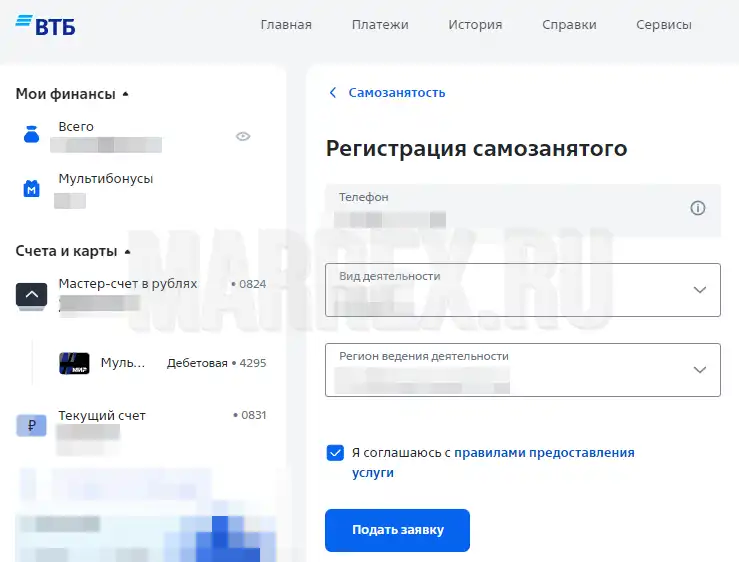Open Мастер-счет в рублях account

click(x=128, y=283)
